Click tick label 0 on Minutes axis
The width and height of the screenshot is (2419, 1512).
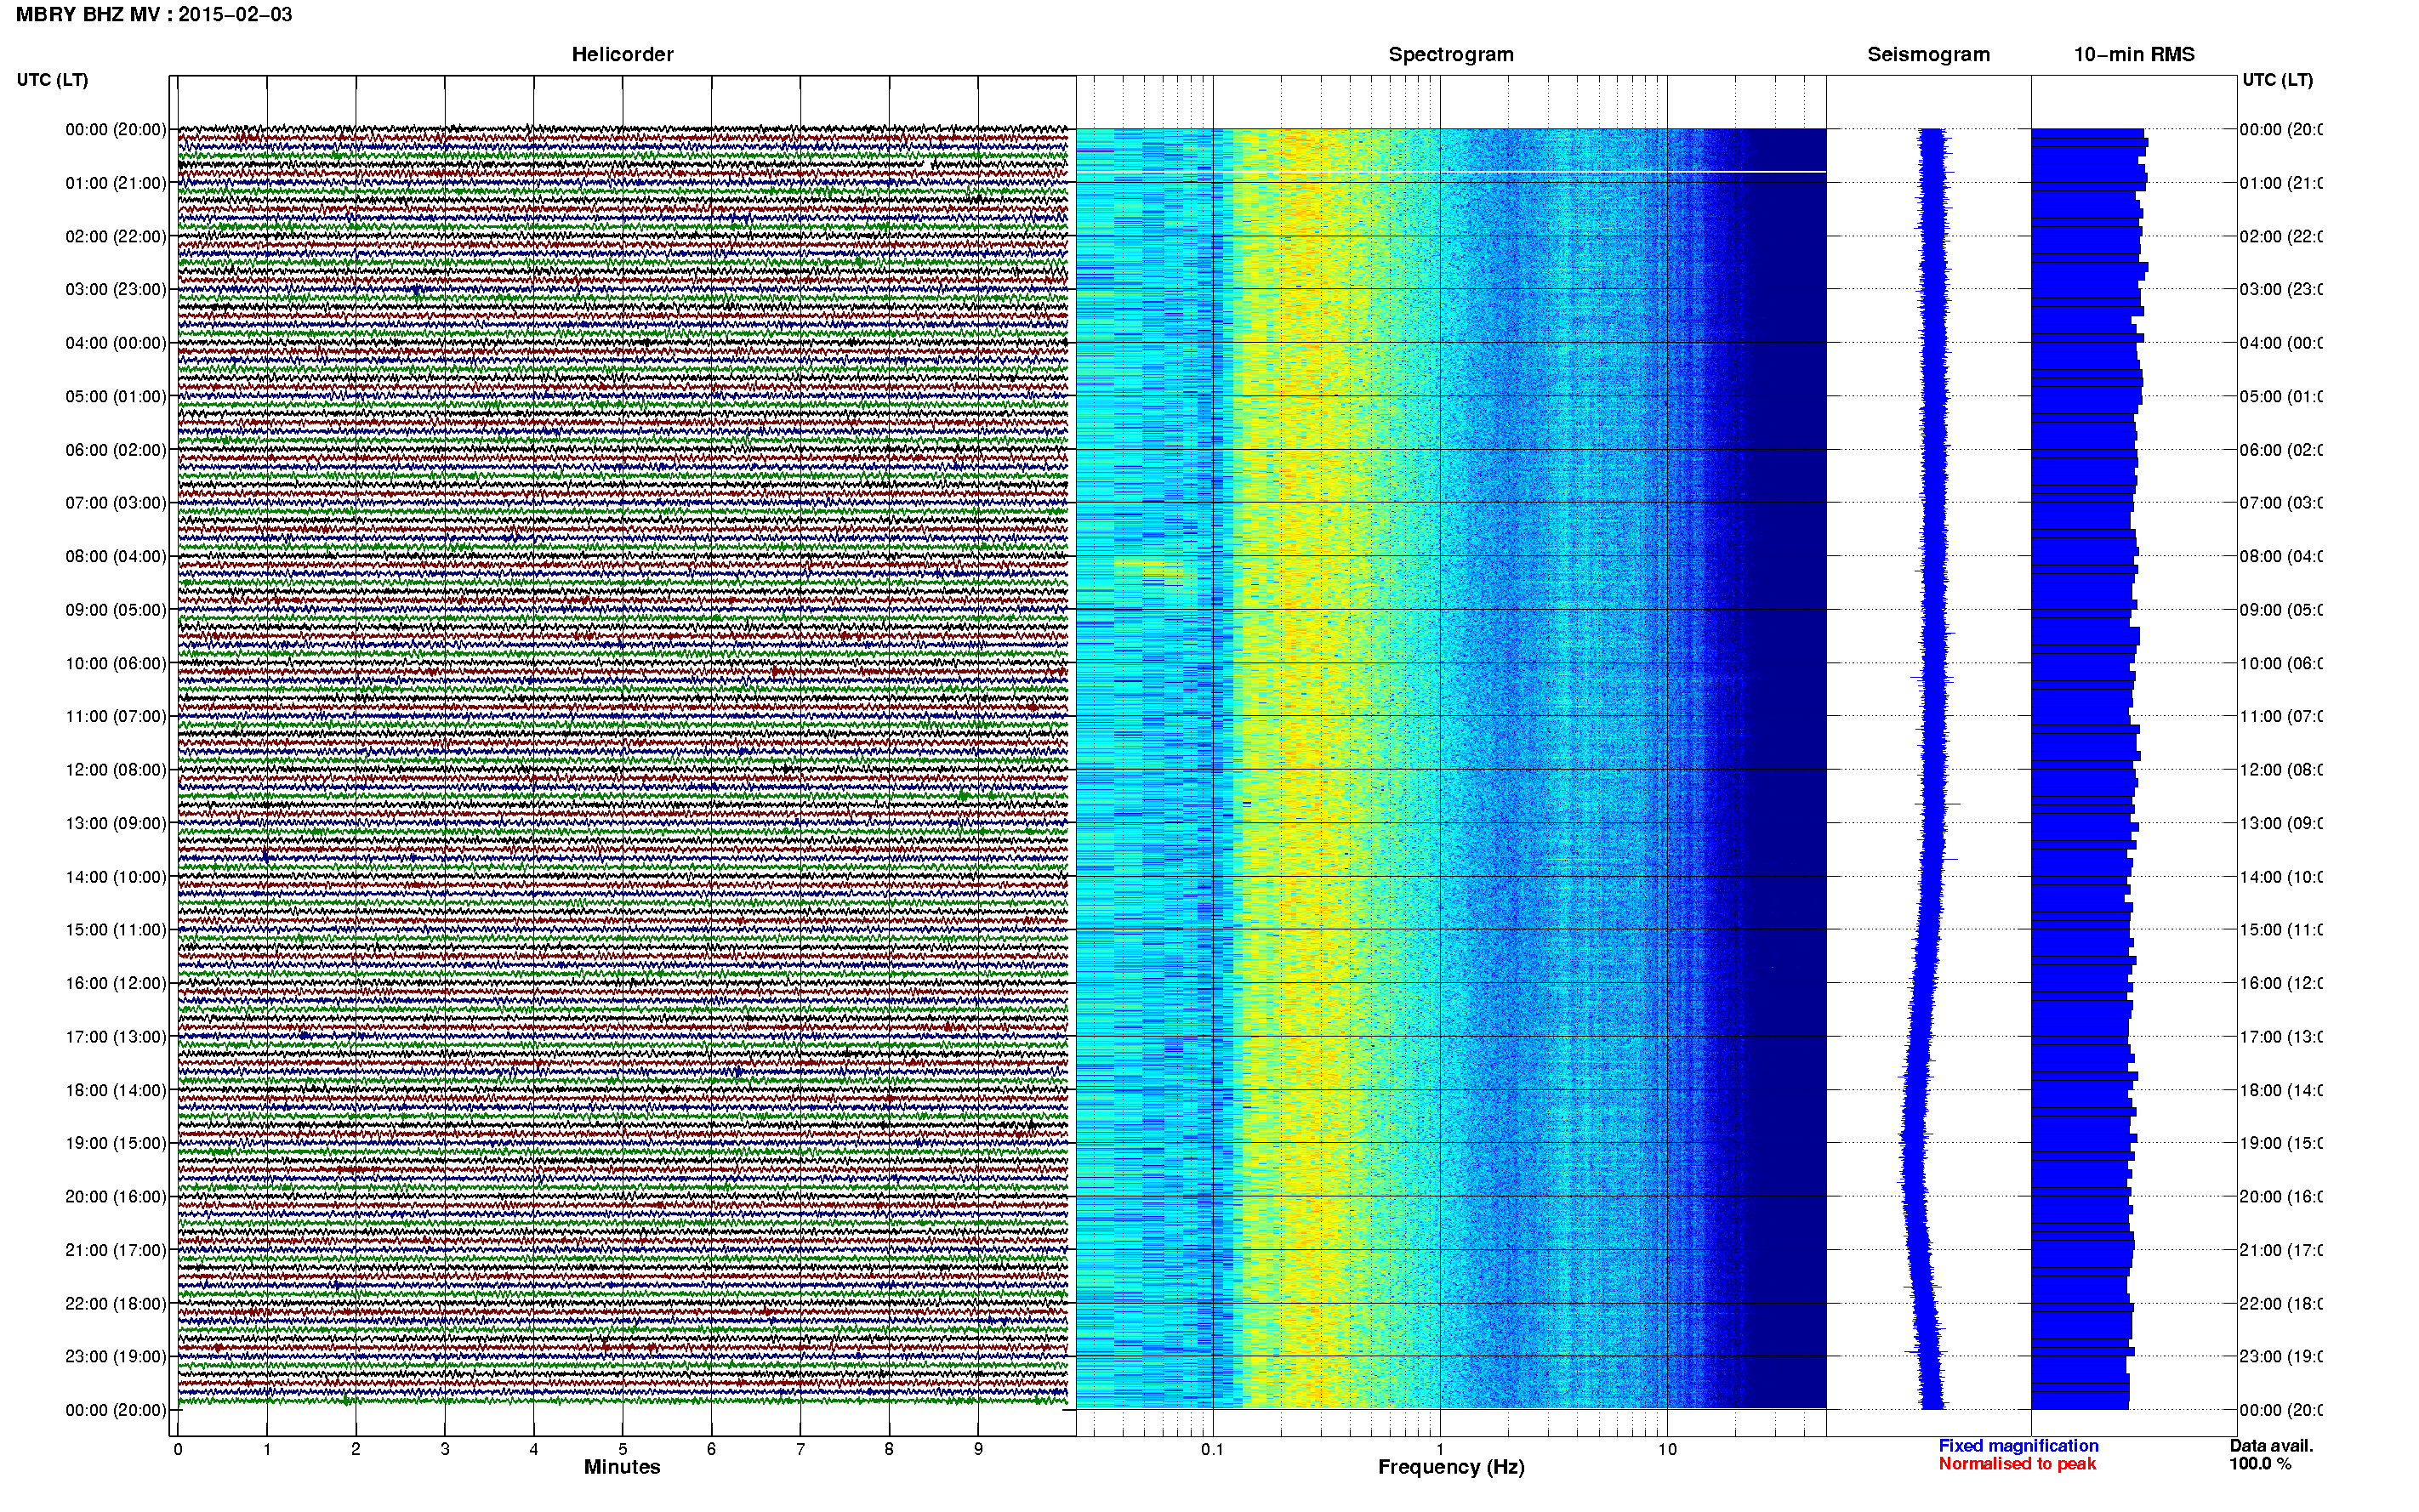(x=178, y=1449)
